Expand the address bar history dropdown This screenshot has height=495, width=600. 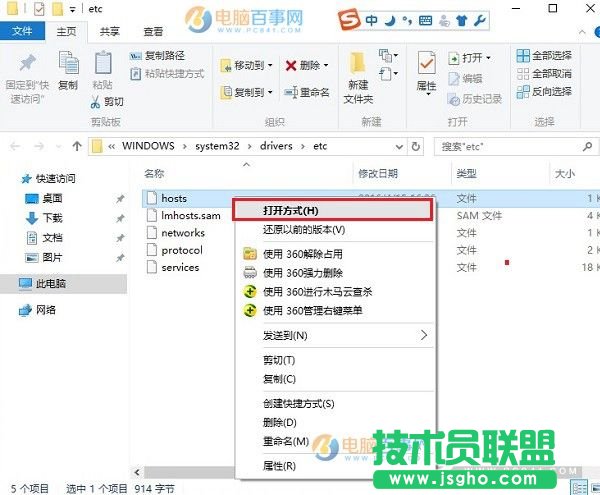tap(399, 147)
